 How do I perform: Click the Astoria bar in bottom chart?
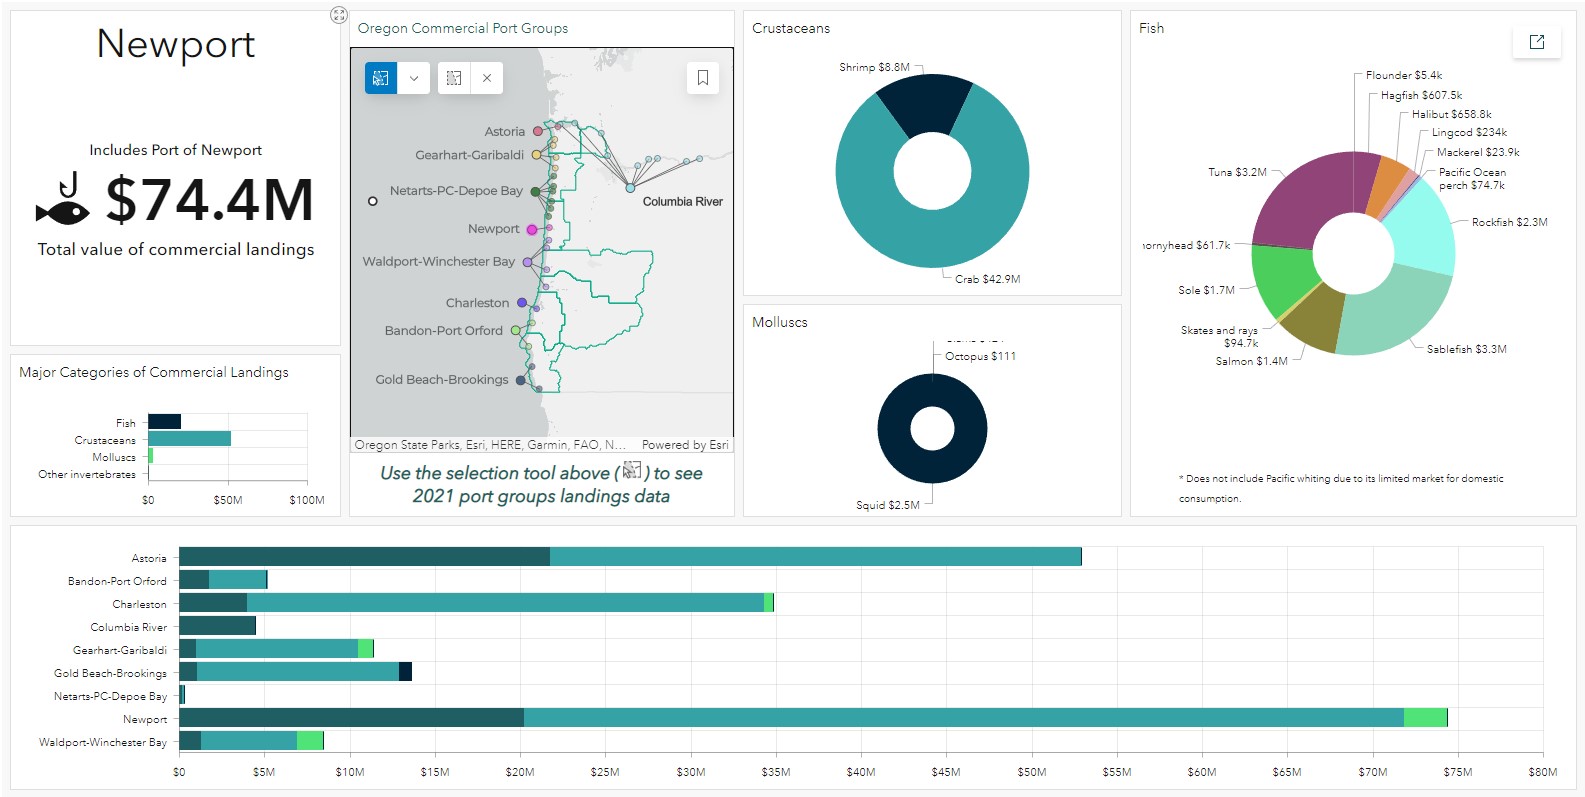630,557
